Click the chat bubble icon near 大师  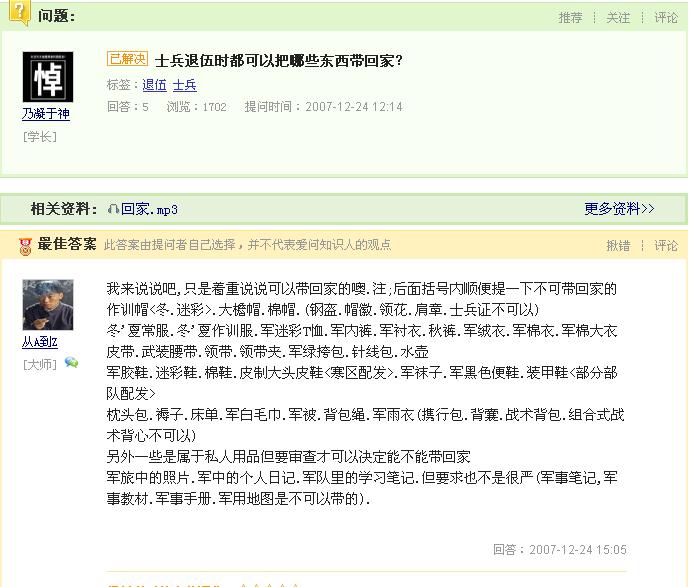(71, 362)
